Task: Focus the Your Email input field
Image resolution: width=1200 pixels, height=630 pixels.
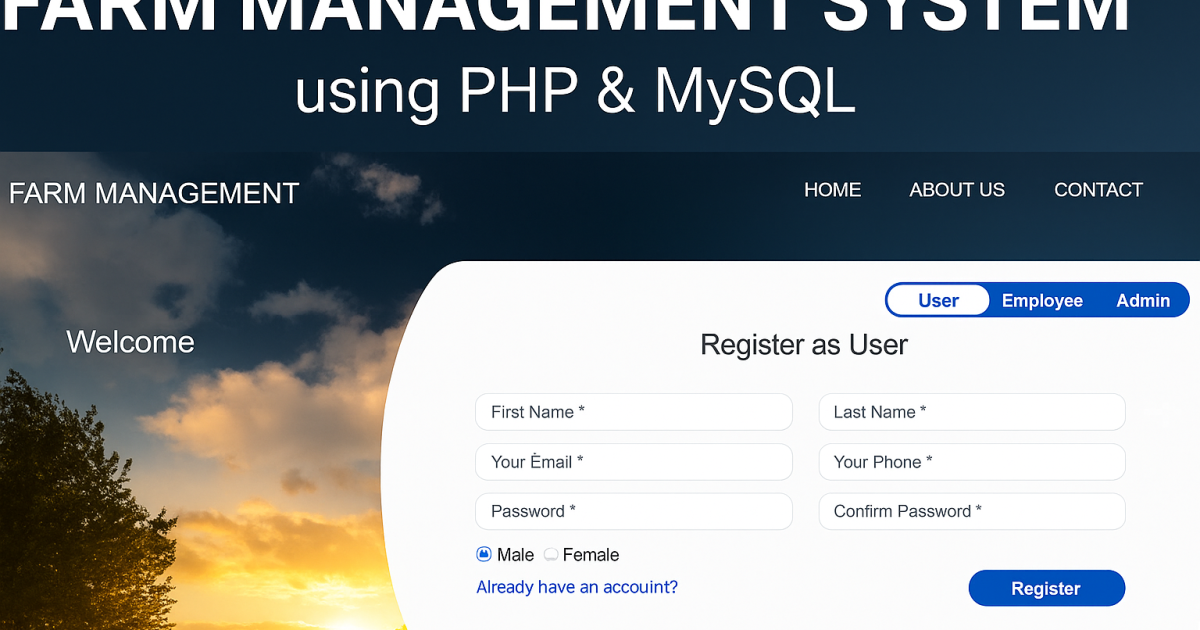Action: click(633, 462)
